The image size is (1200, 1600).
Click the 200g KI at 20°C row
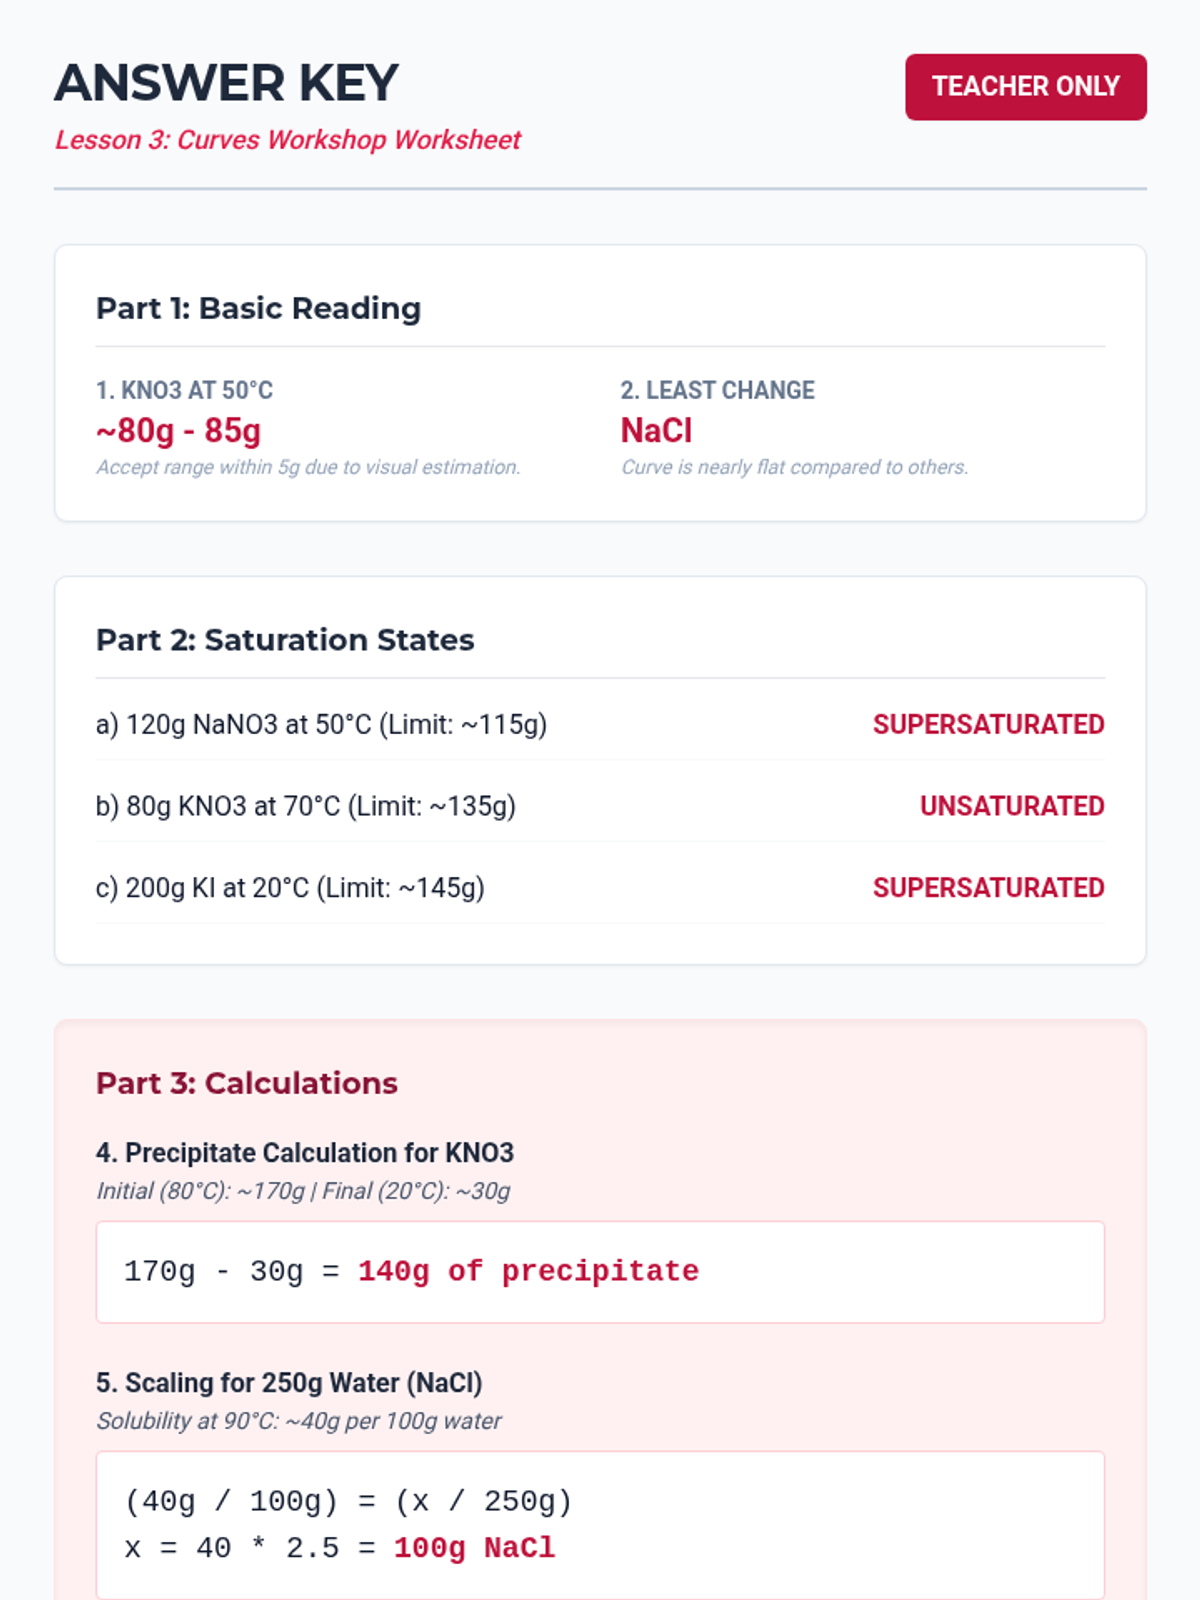click(x=600, y=888)
